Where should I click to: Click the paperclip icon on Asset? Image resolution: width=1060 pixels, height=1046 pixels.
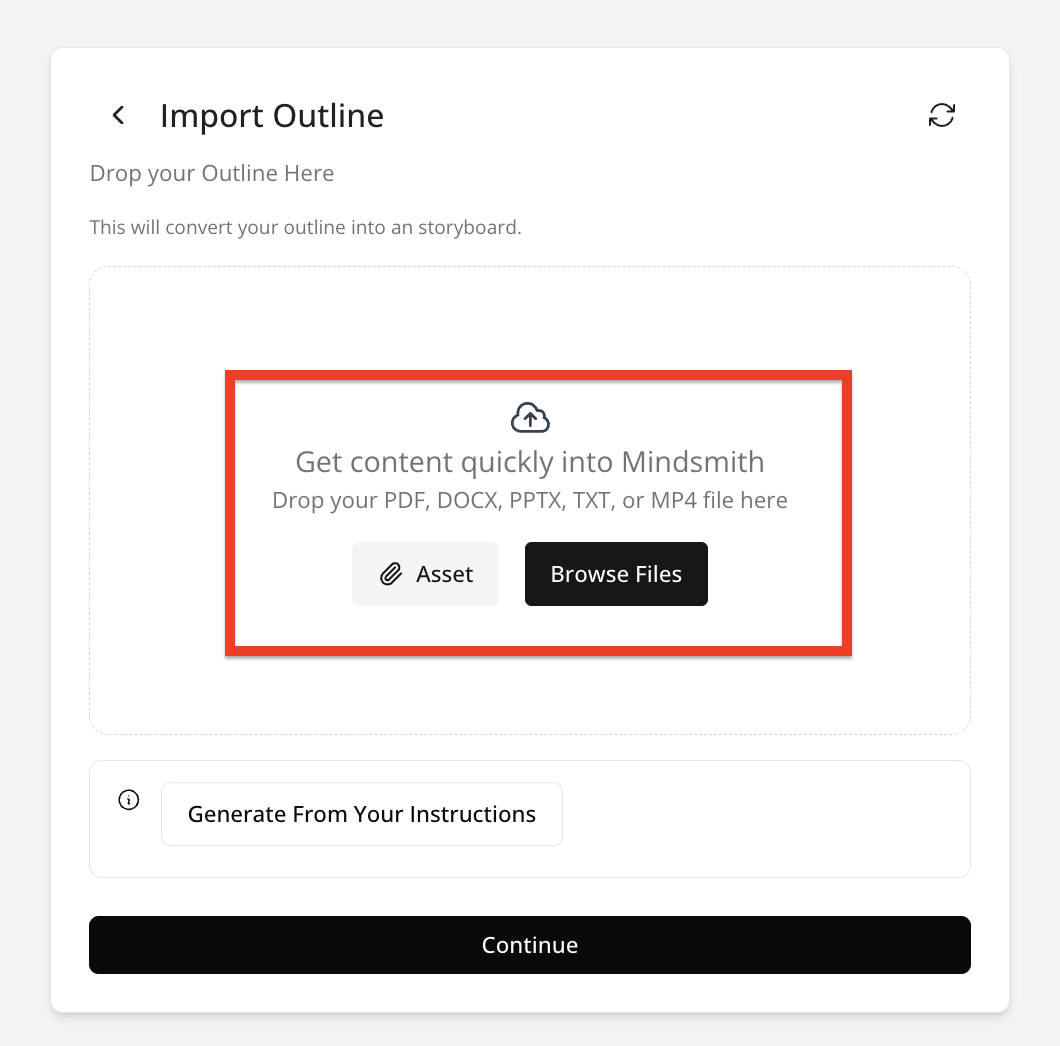[390, 575]
